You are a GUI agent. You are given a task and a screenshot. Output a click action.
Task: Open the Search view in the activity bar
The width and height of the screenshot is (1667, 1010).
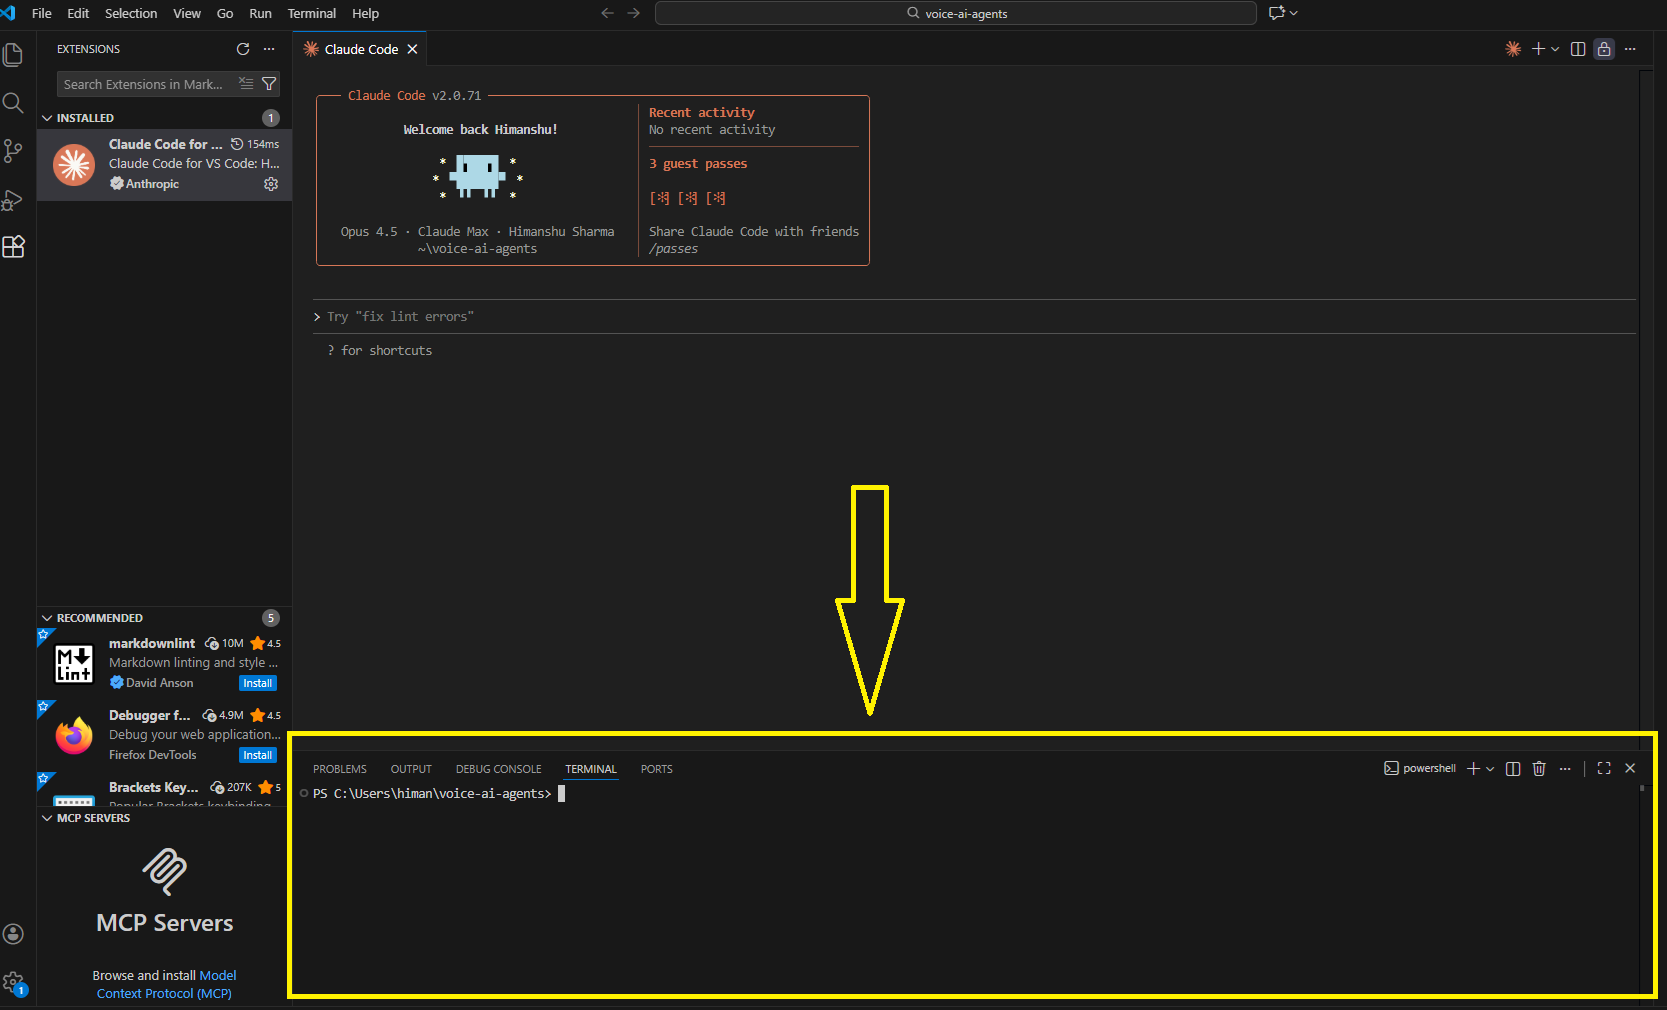click(13, 103)
